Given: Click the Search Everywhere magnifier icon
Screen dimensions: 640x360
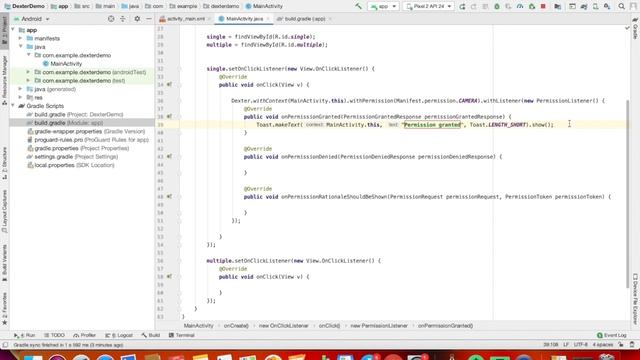Looking at the screenshot, I should click(621, 7).
